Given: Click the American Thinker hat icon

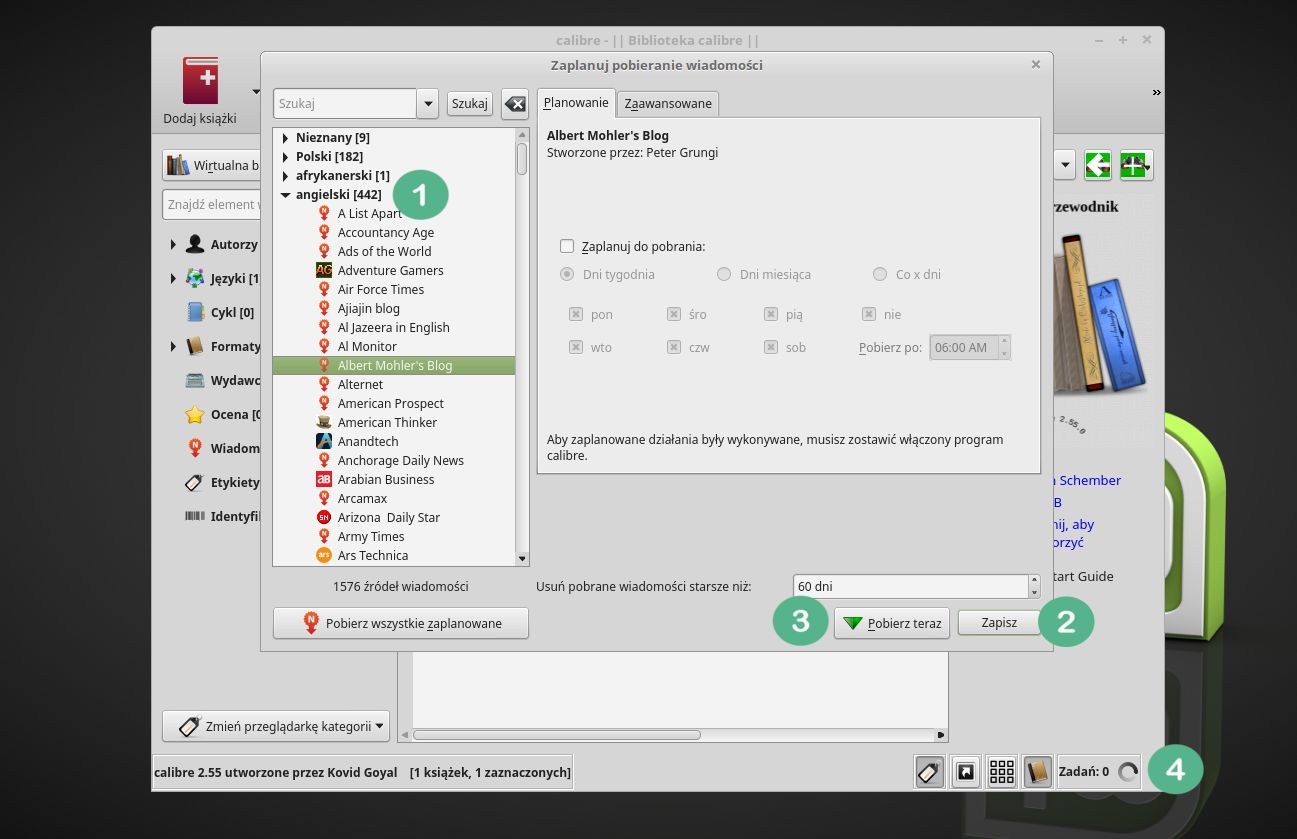Looking at the screenshot, I should [324, 422].
